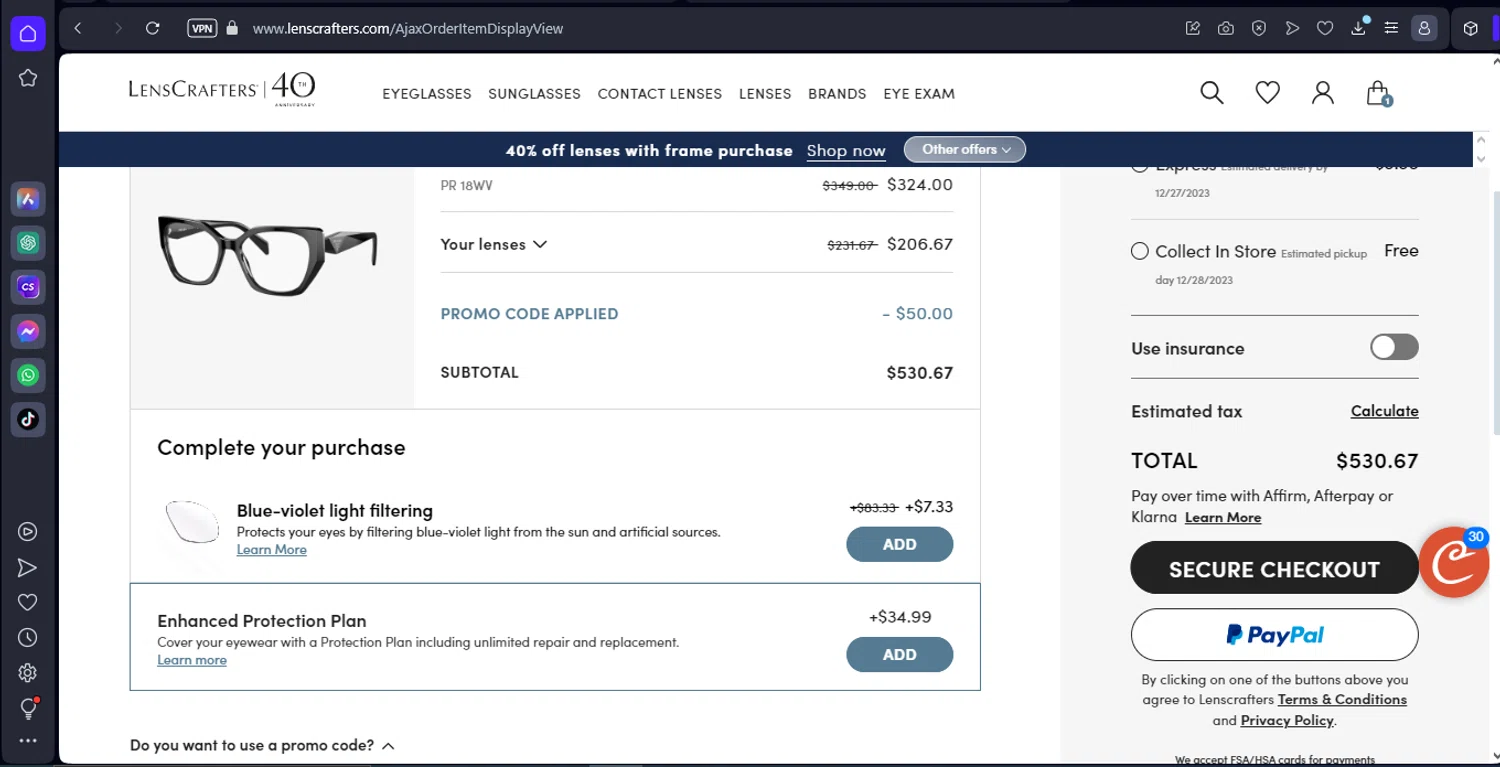
Task: Add the Enhanced Protection Plan
Action: (900, 654)
